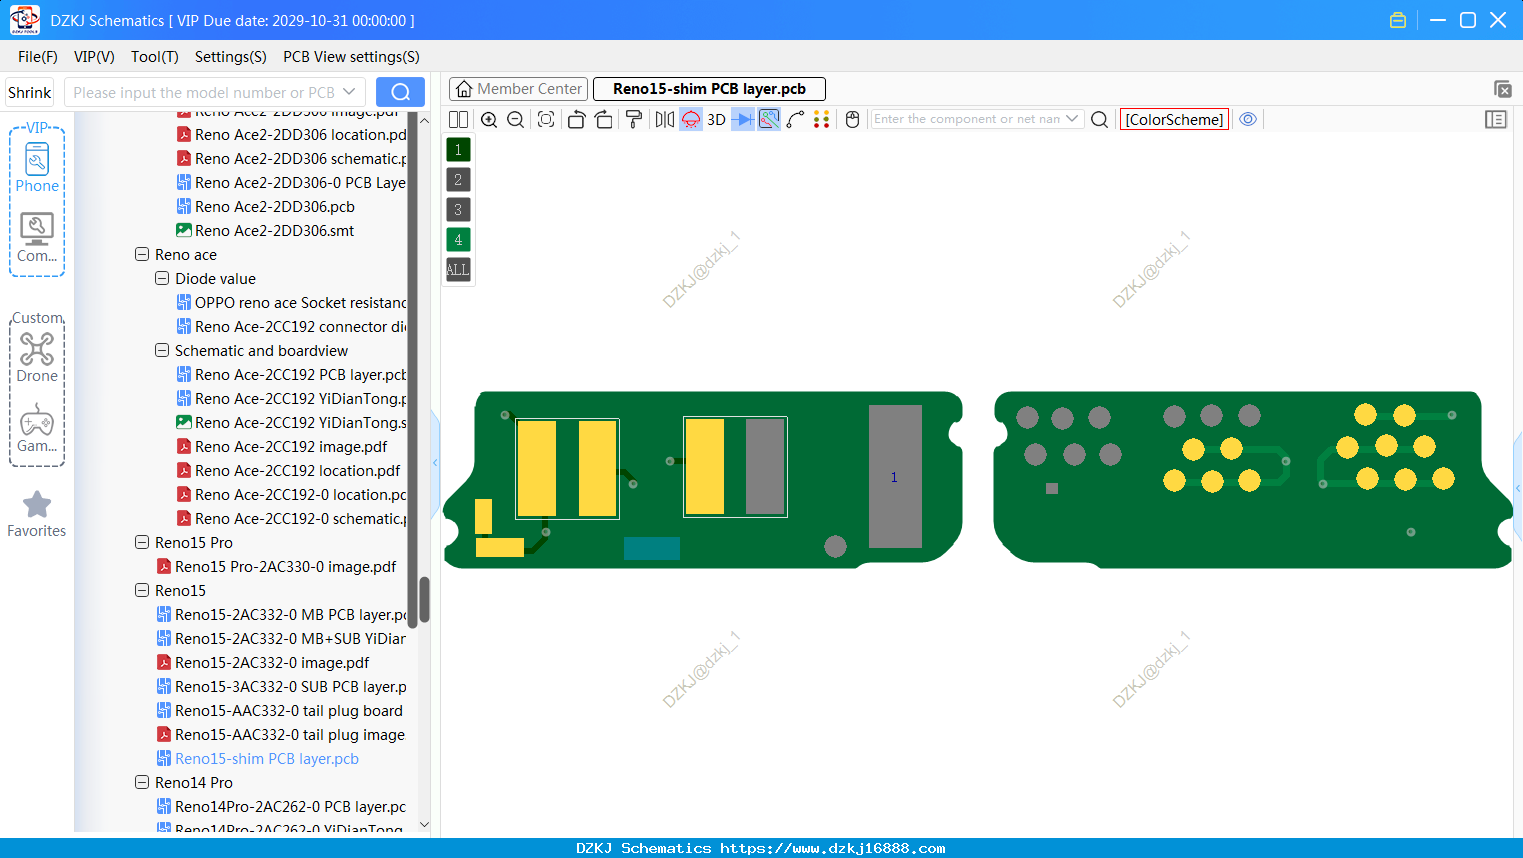Open Favorites in the sidebar
Viewport: 1523px width, 858px height.
(x=37, y=514)
